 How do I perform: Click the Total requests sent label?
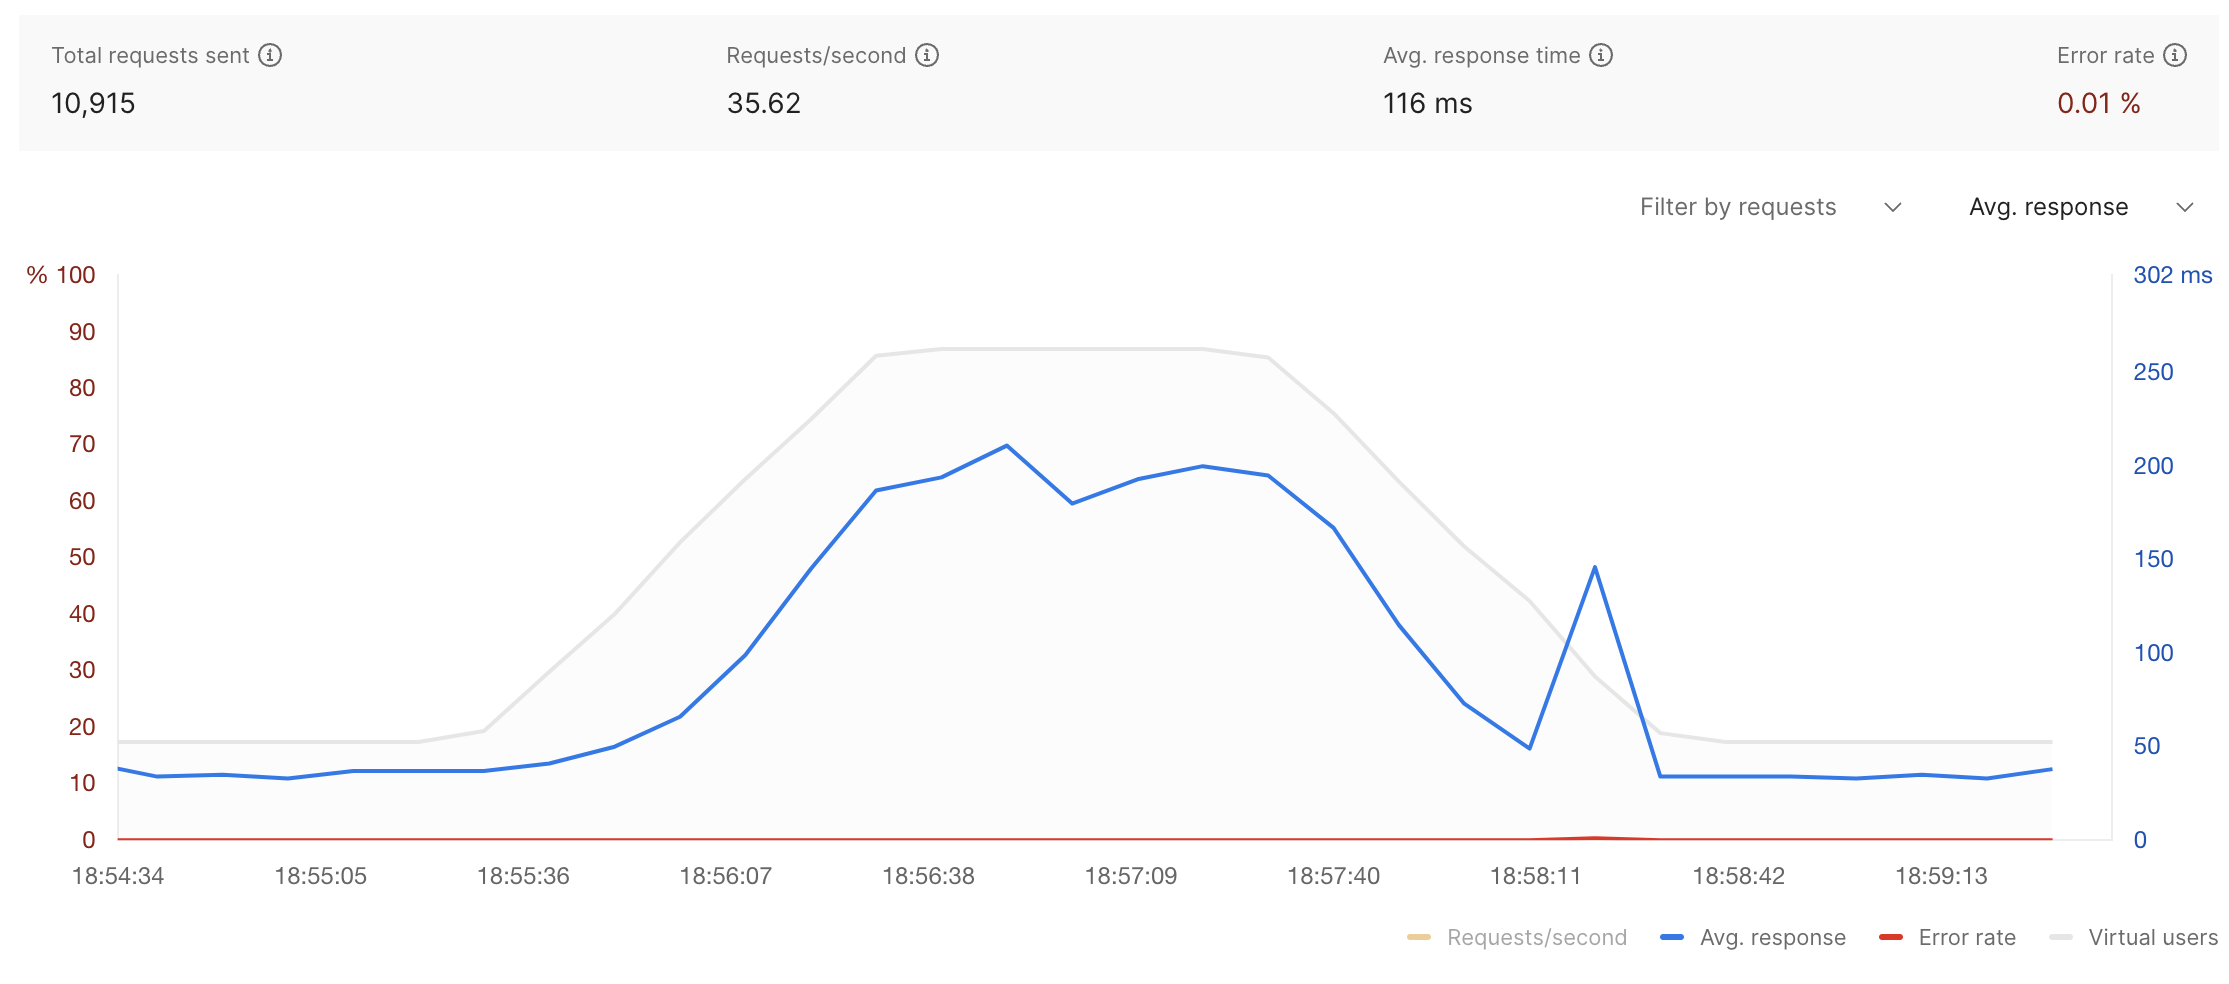pyautogui.click(x=150, y=55)
